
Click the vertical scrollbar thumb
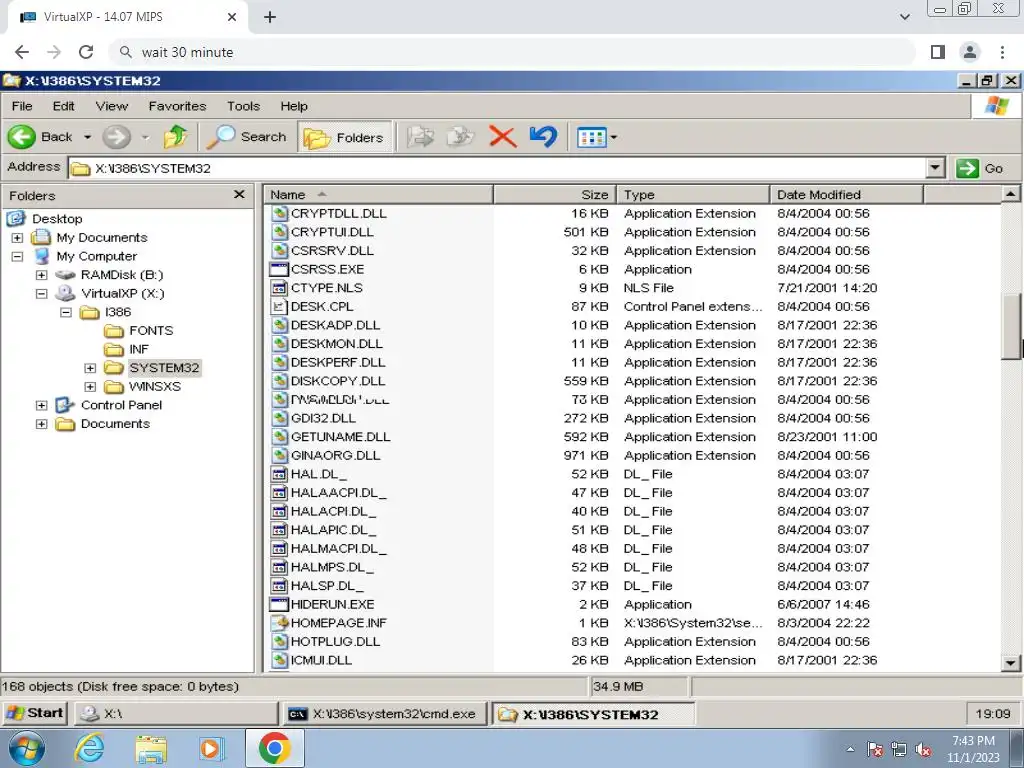tap(1010, 328)
